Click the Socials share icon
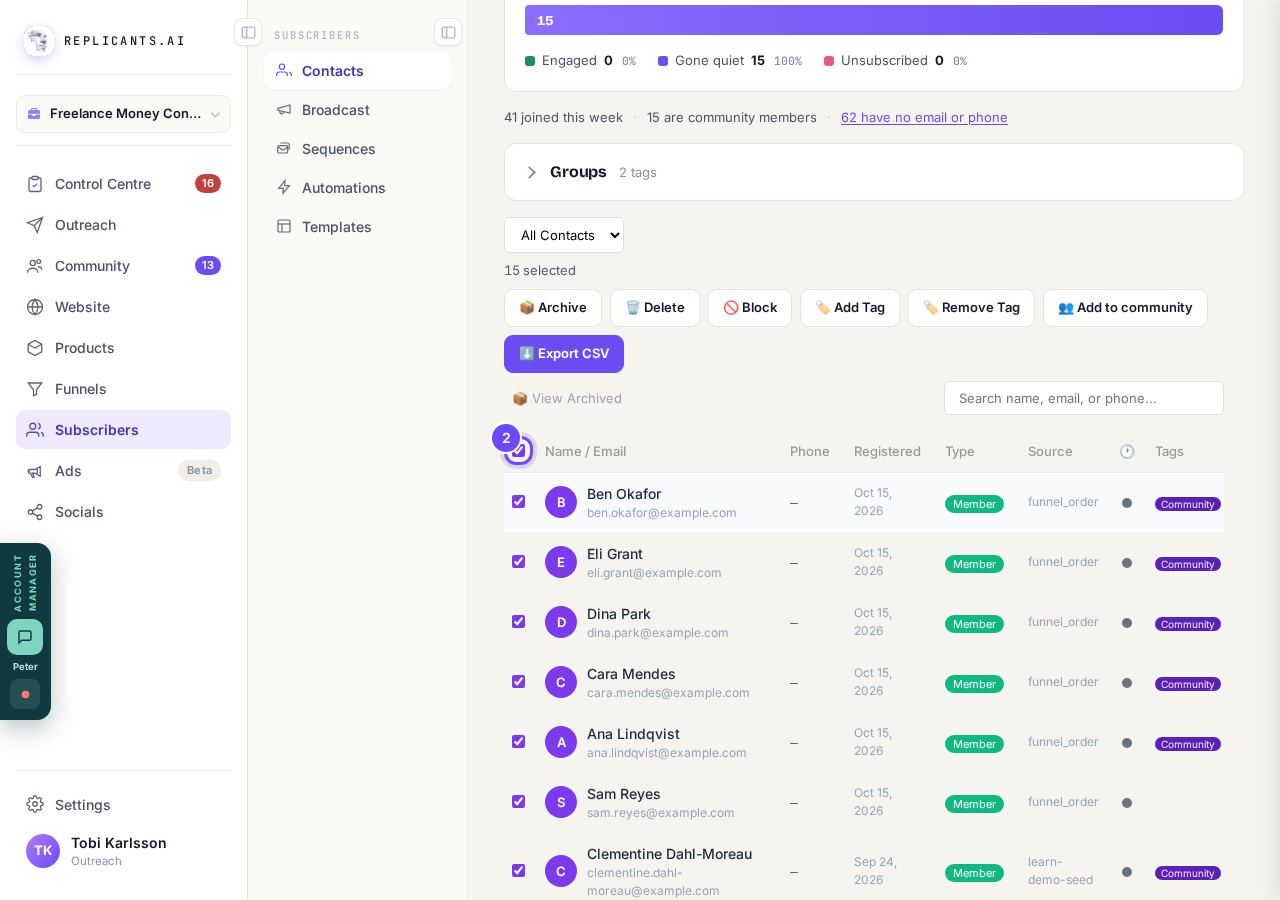 click(35, 512)
